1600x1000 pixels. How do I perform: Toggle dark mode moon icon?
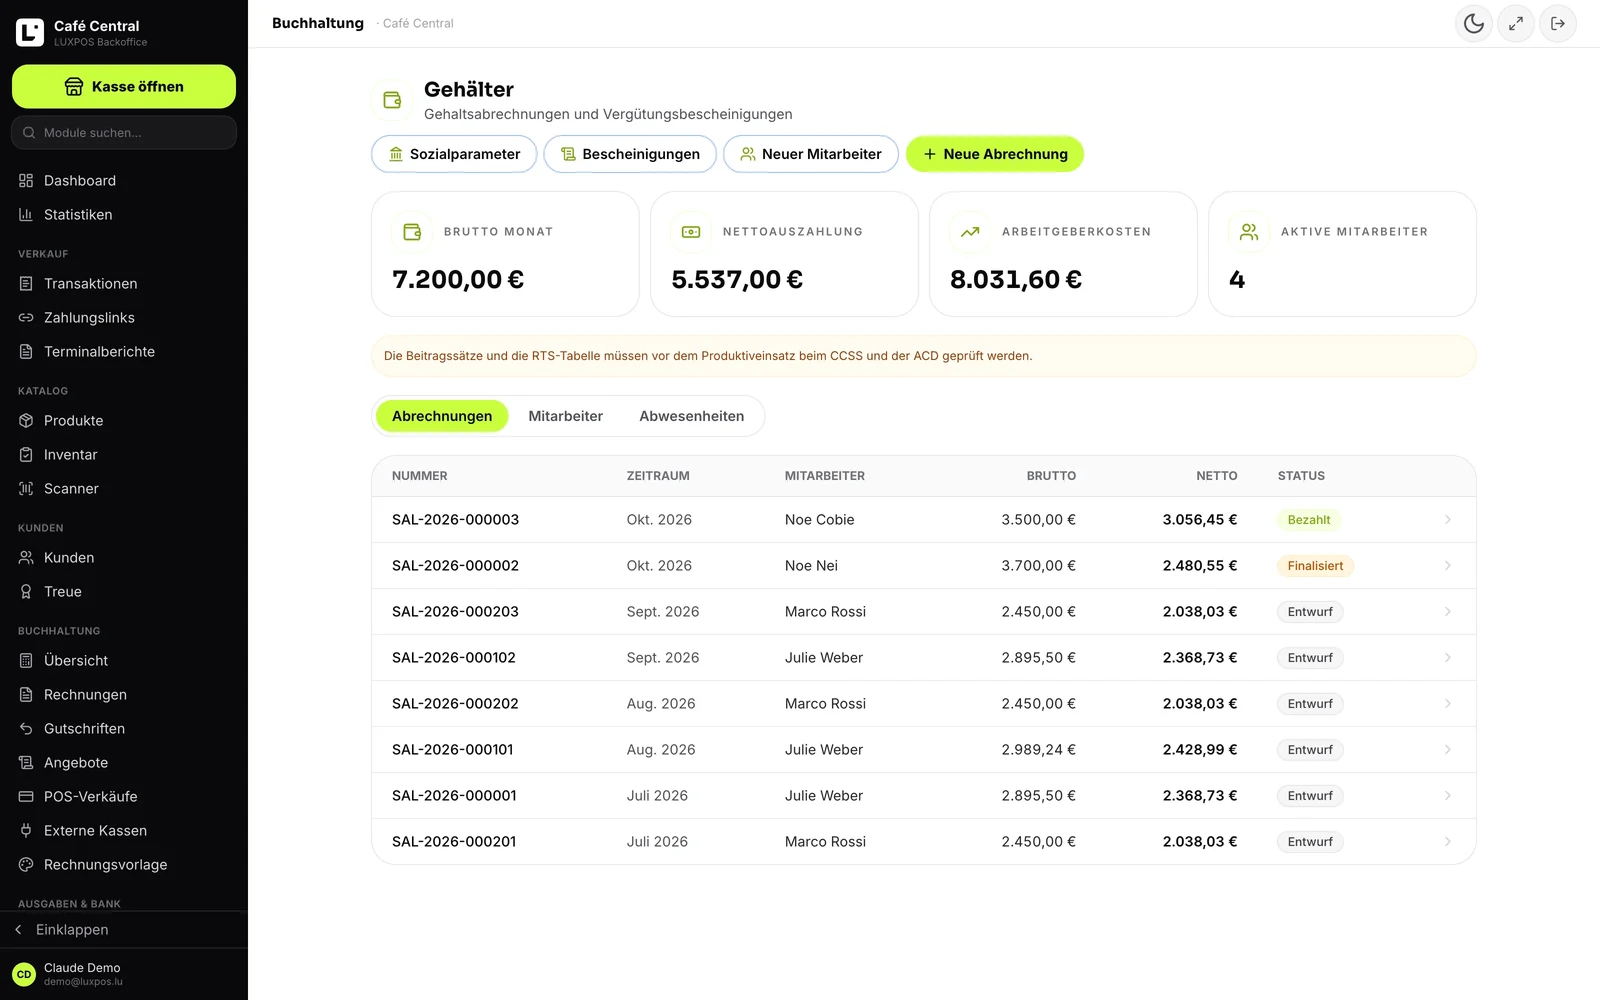tap(1474, 23)
